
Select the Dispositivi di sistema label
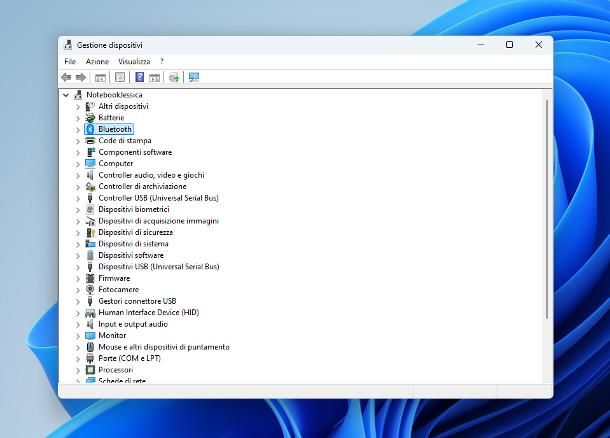tap(133, 244)
